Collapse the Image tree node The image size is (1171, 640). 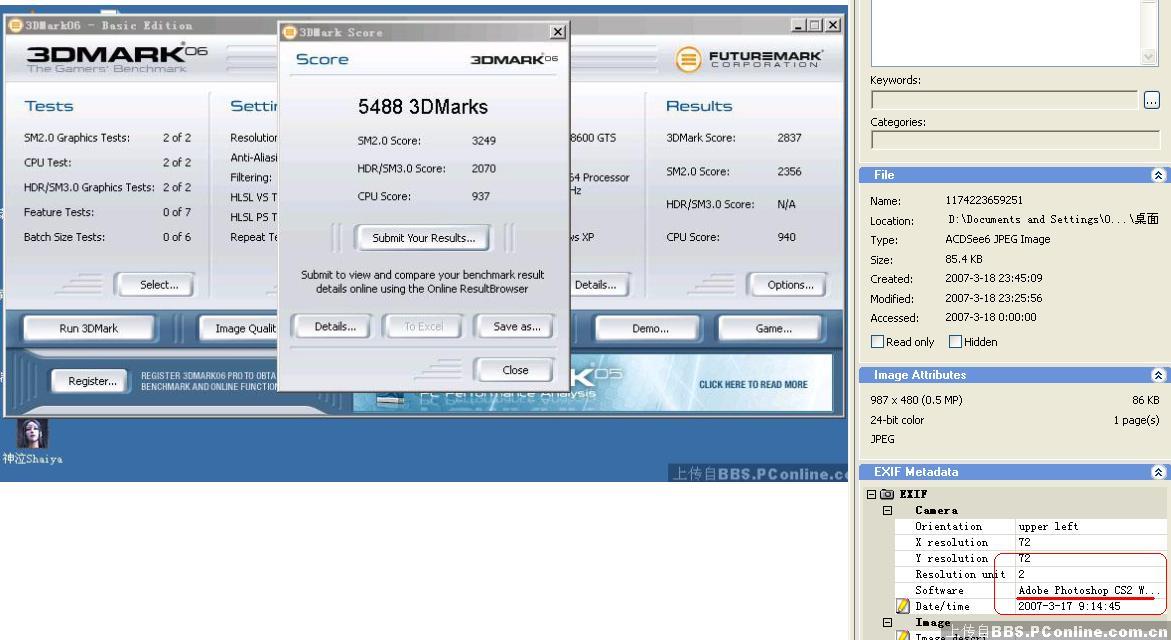coord(887,622)
